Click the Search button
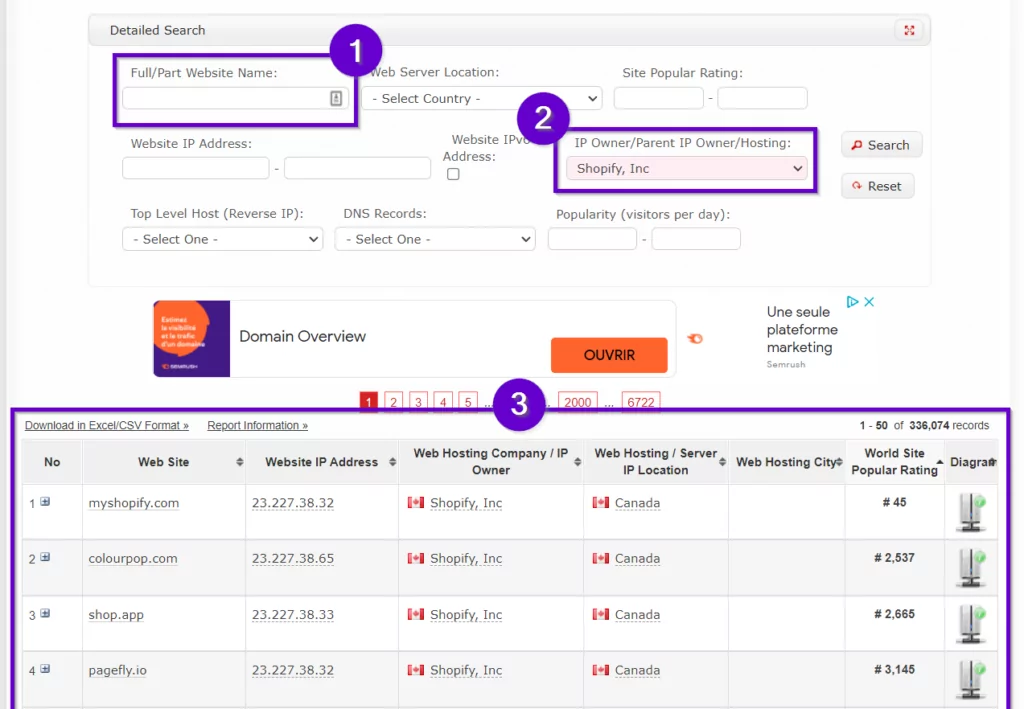Image resolution: width=1024 pixels, height=709 pixels. 881,145
